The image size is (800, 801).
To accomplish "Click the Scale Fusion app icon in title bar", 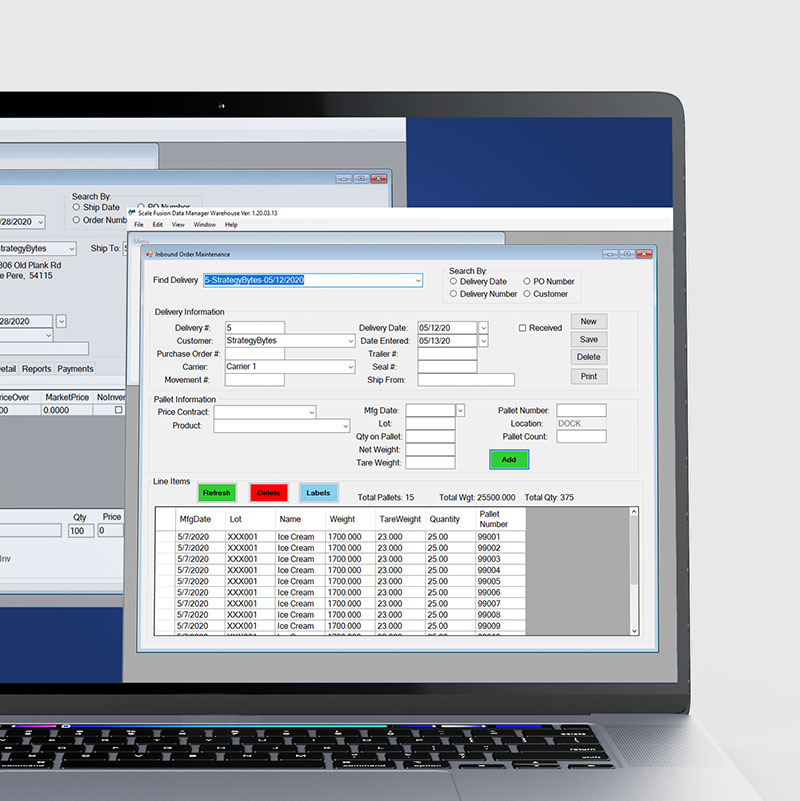I will 132,213.
